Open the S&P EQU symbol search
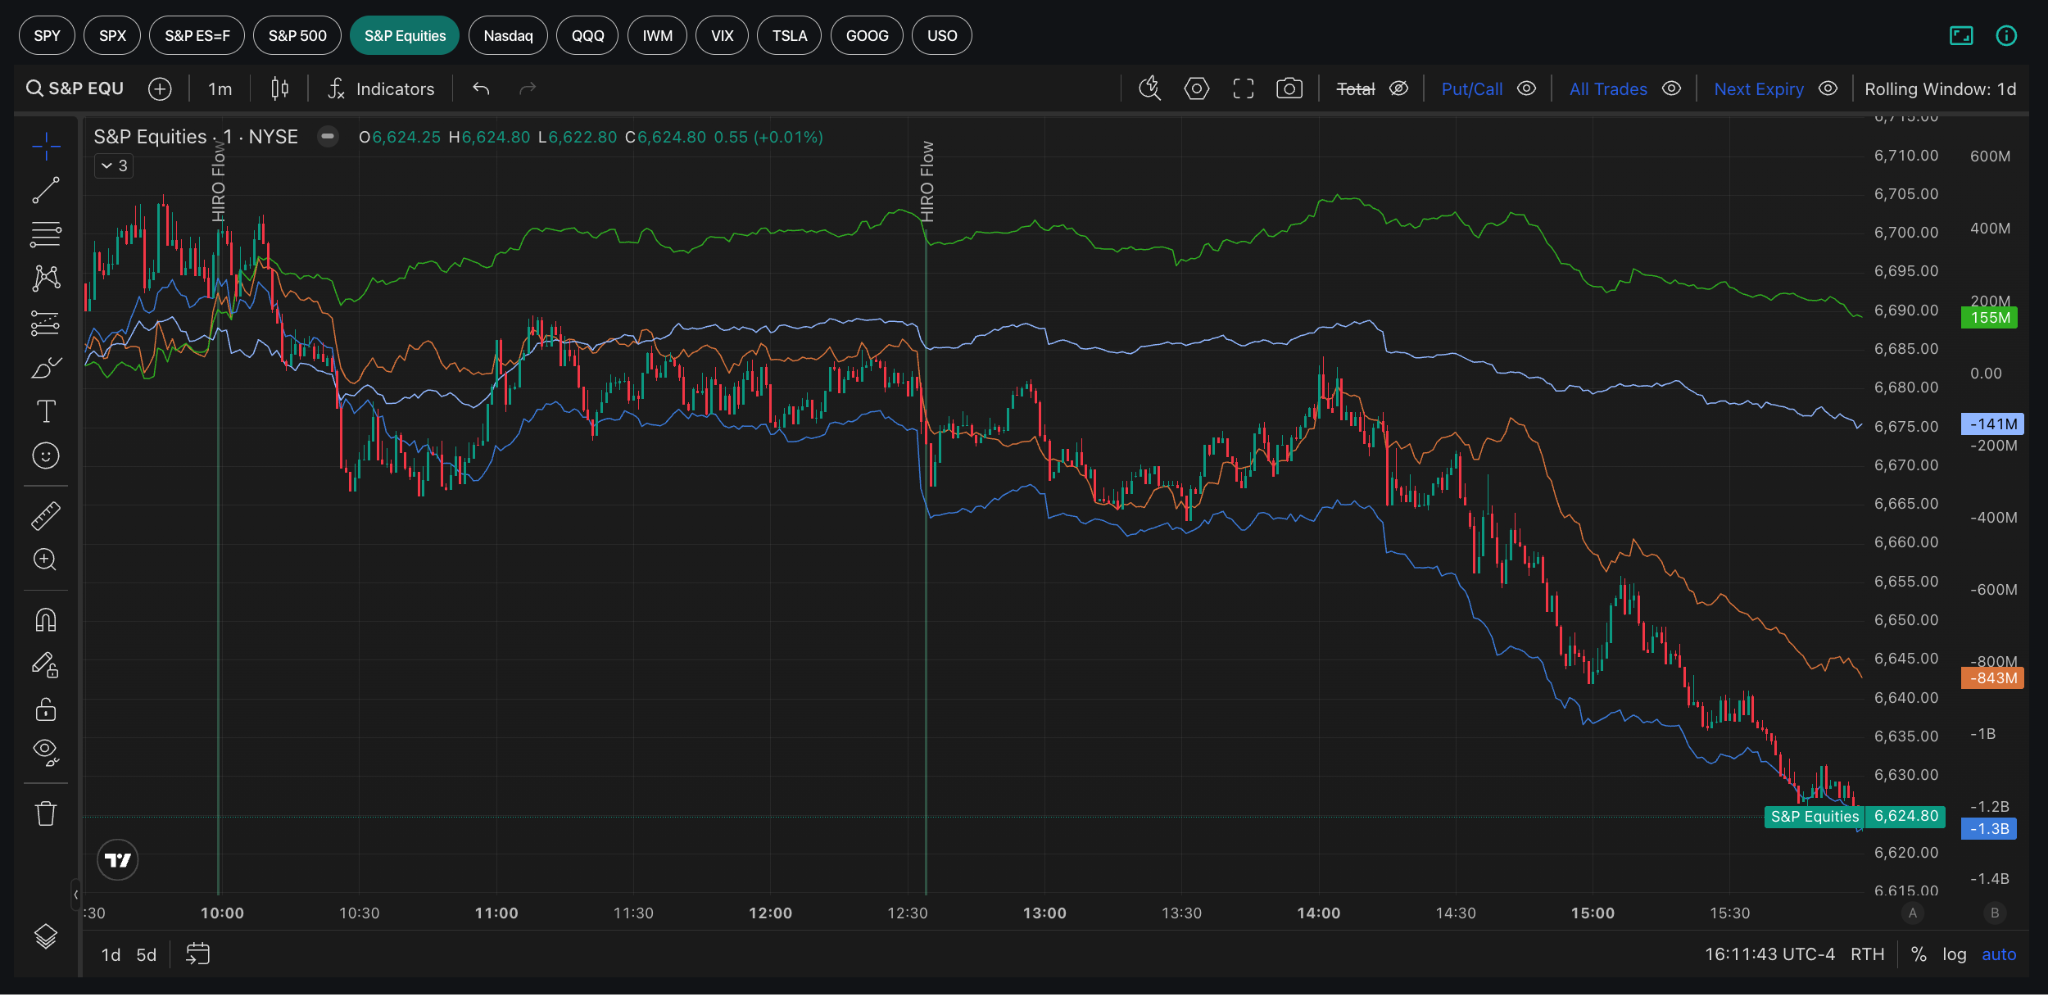This screenshot has height=995, width=2048. (x=75, y=89)
